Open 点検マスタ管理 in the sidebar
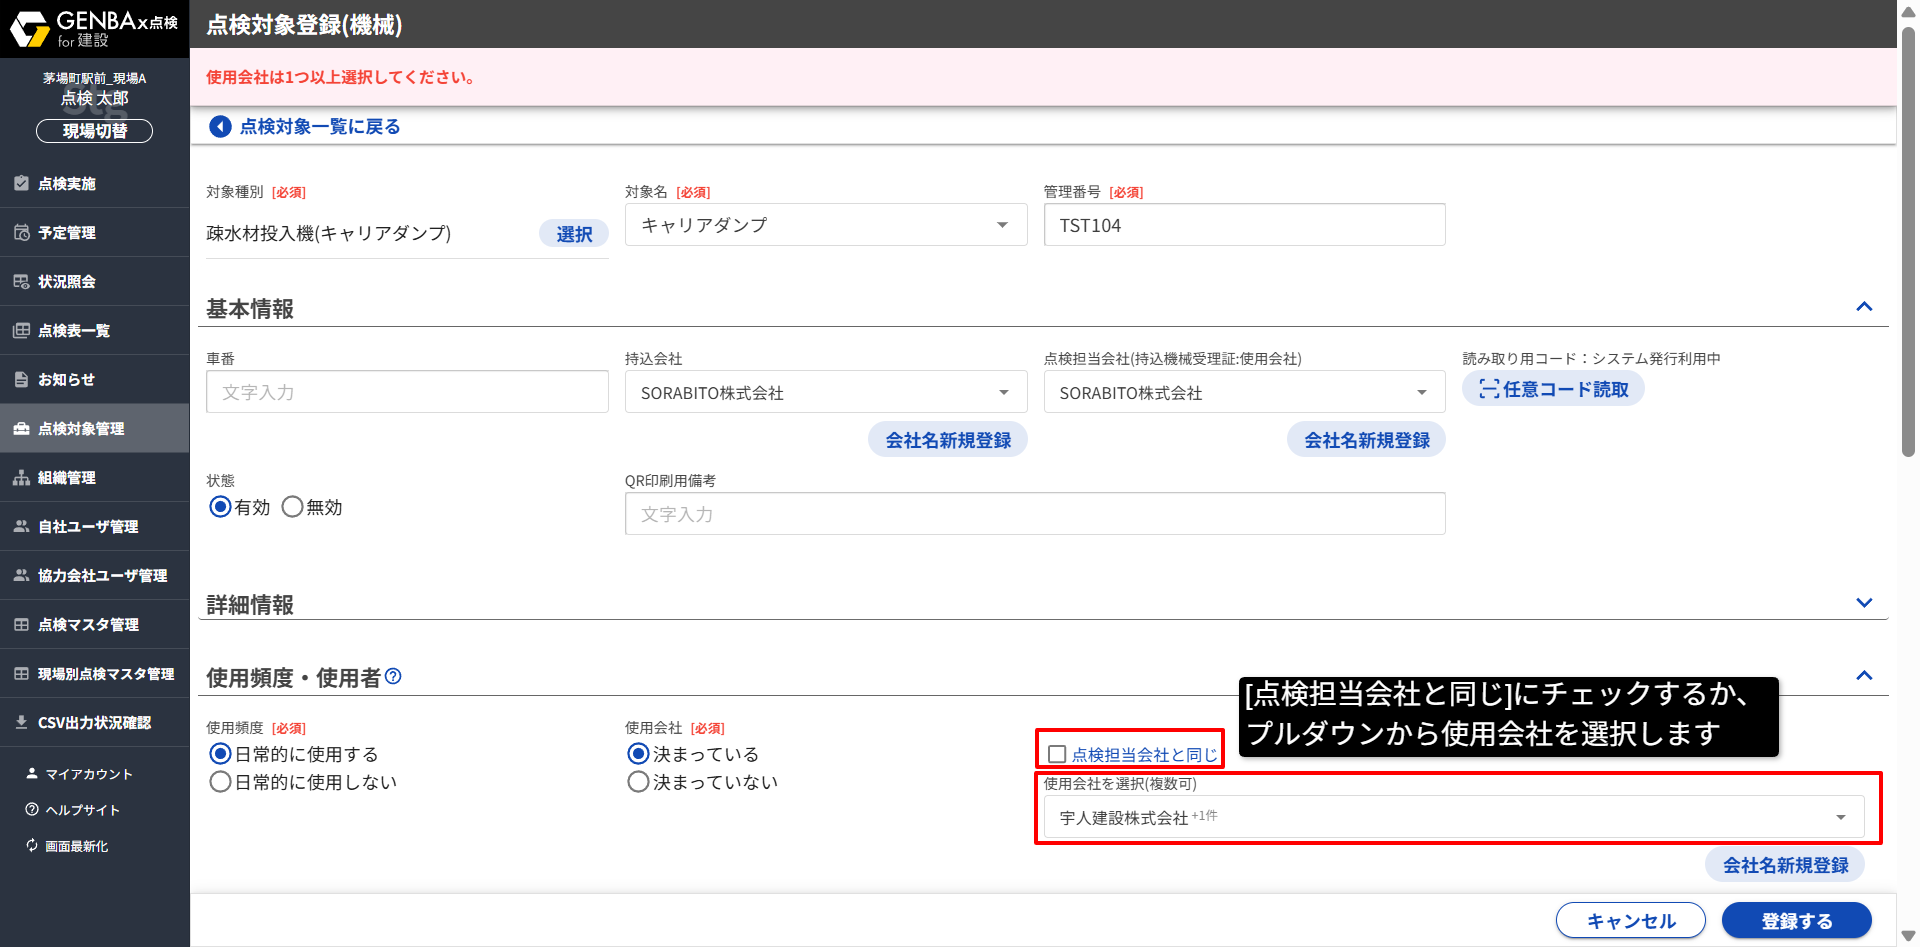 click(88, 625)
